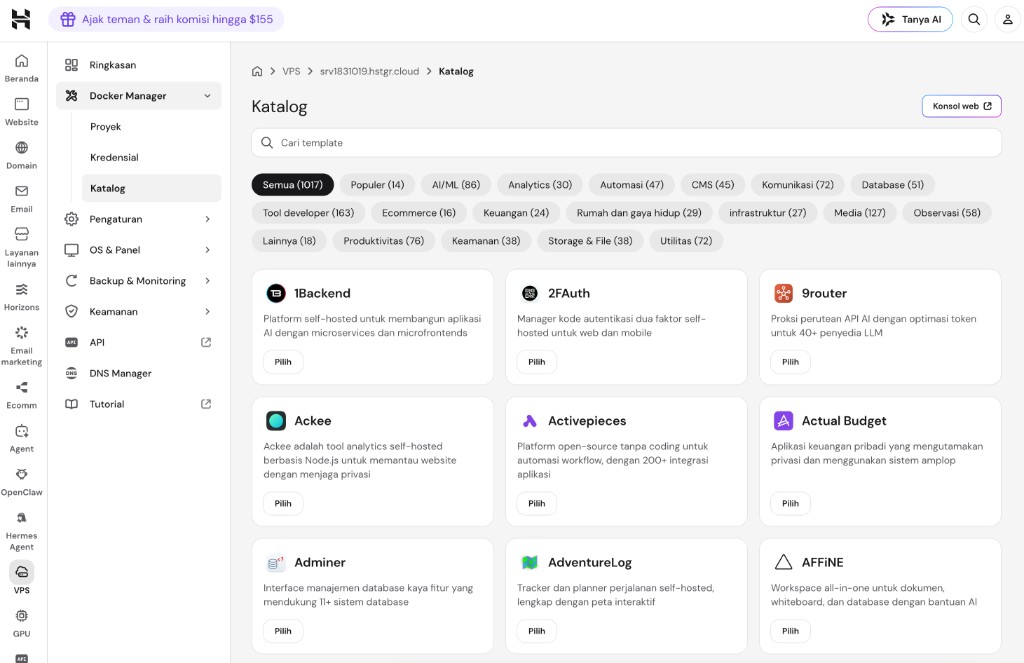Open Website section in left rail

pyautogui.click(x=22, y=112)
